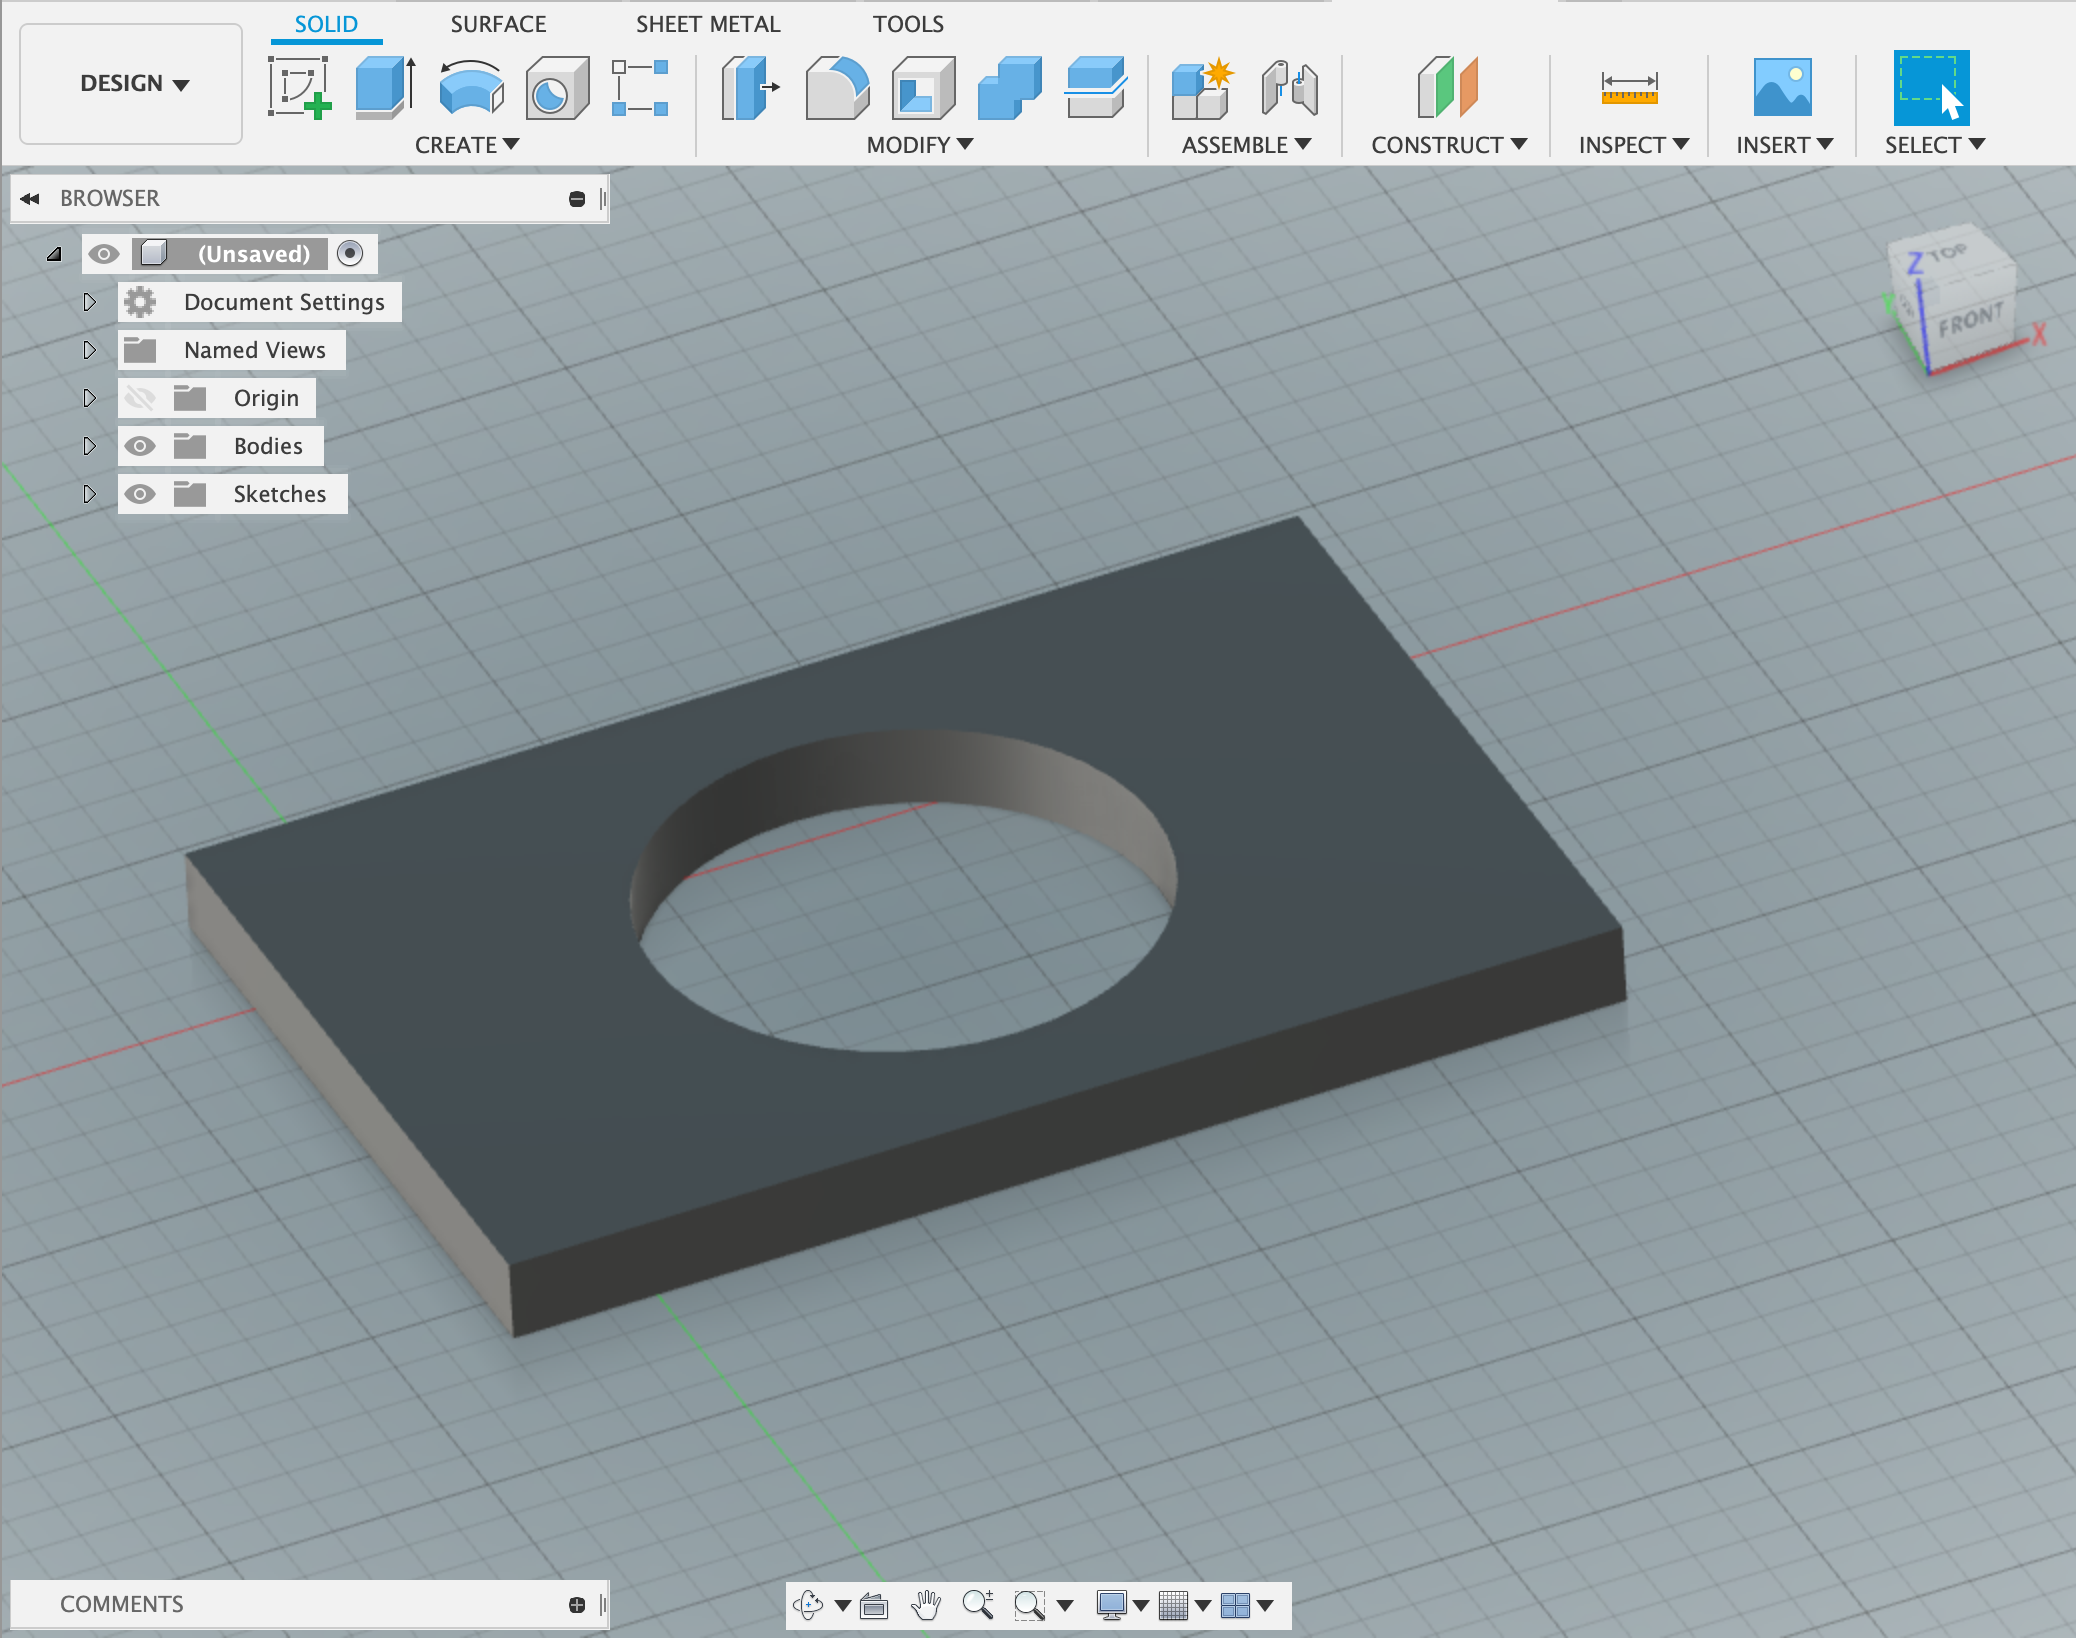Hide the Bodies folder visibility
The width and height of the screenshot is (2076, 1638).
140,446
